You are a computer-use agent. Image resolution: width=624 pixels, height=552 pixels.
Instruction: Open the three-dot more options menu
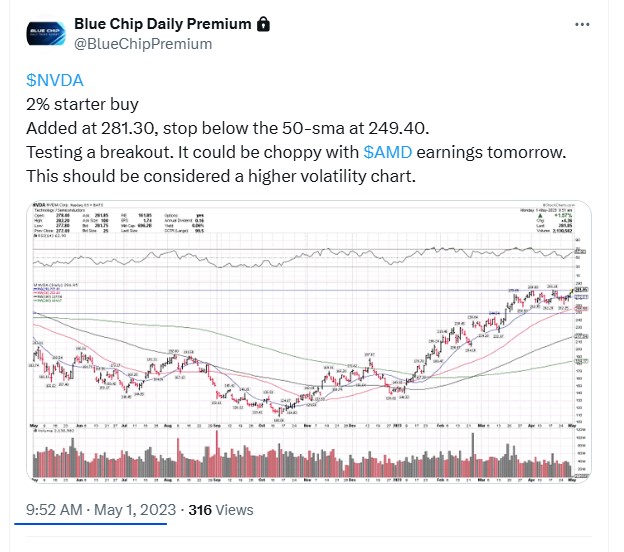[x=582, y=25]
